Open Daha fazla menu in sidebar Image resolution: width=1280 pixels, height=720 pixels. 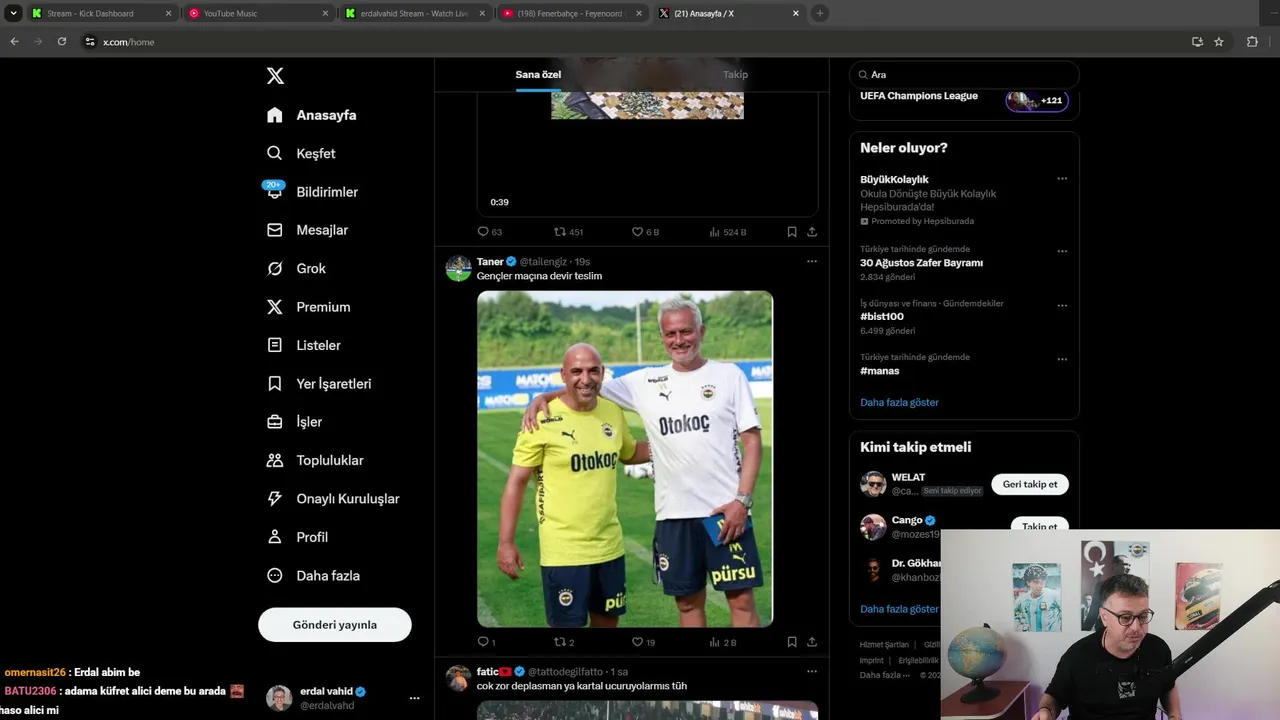click(x=313, y=576)
